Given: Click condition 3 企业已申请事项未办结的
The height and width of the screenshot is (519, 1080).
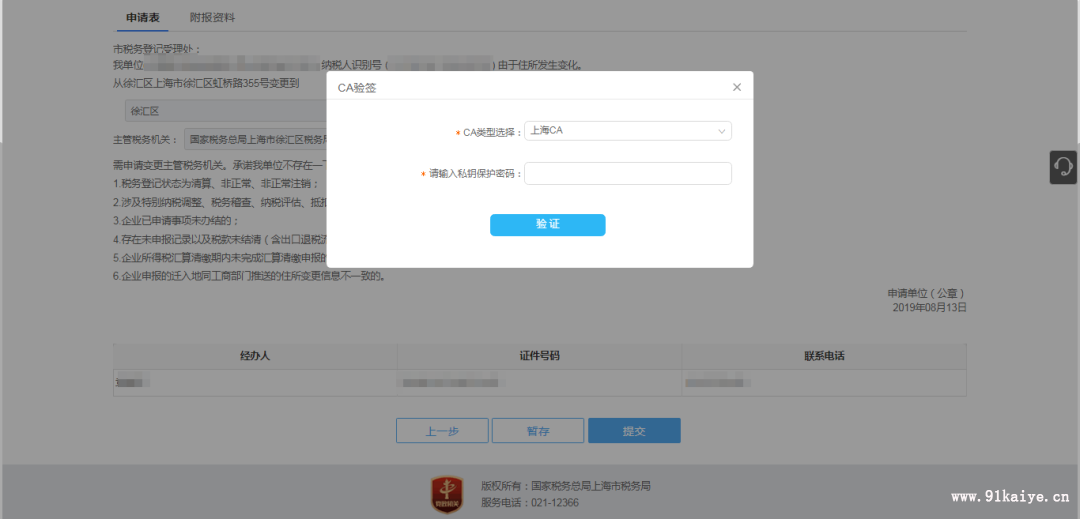Looking at the screenshot, I should coord(176,220).
